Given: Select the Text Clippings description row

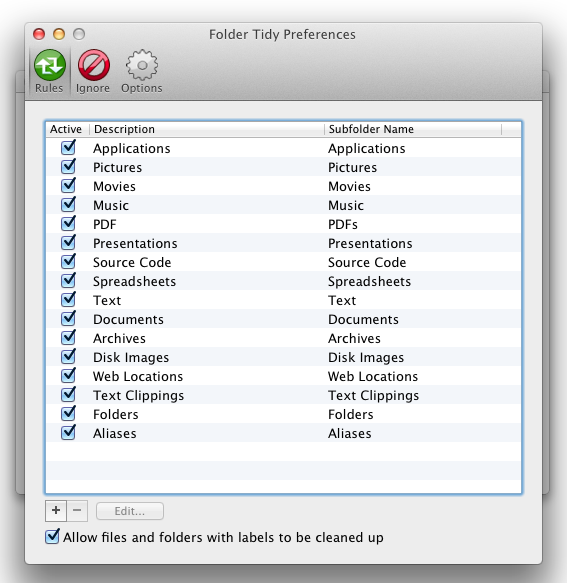Looking at the screenshot, I should [x=138, y=395].
